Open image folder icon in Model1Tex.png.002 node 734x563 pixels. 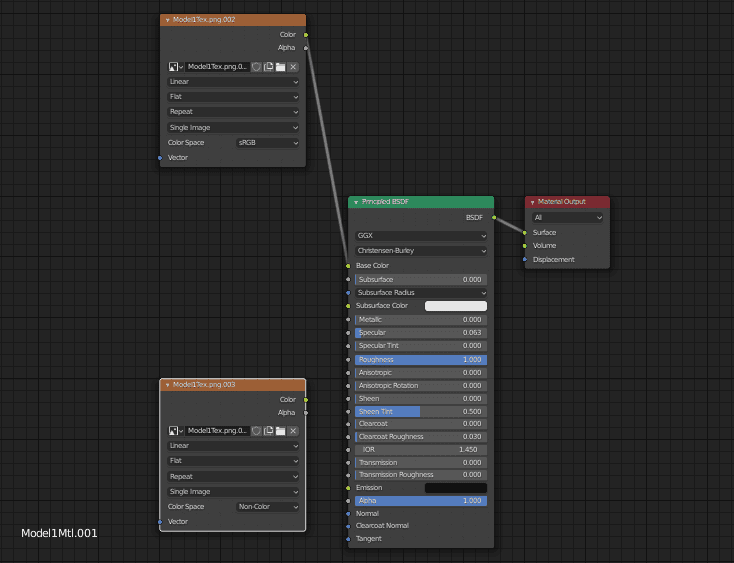pos(280,67)
